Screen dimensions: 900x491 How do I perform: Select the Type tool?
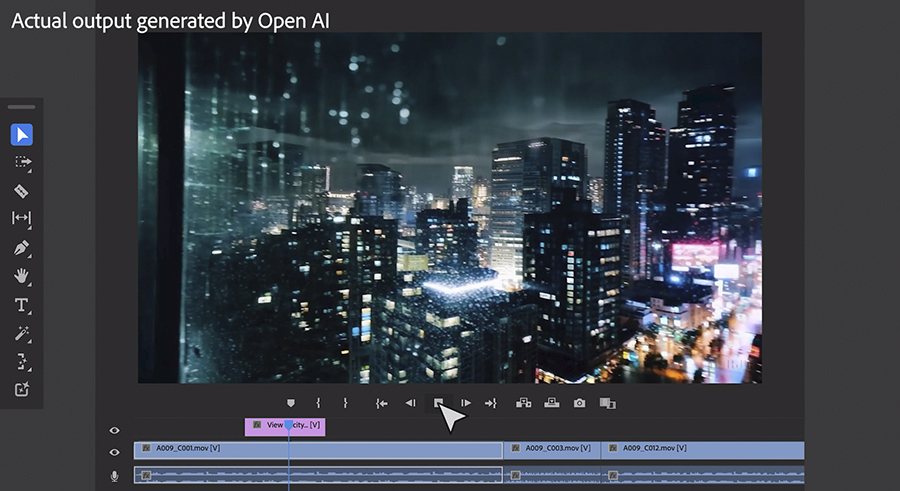22,305
